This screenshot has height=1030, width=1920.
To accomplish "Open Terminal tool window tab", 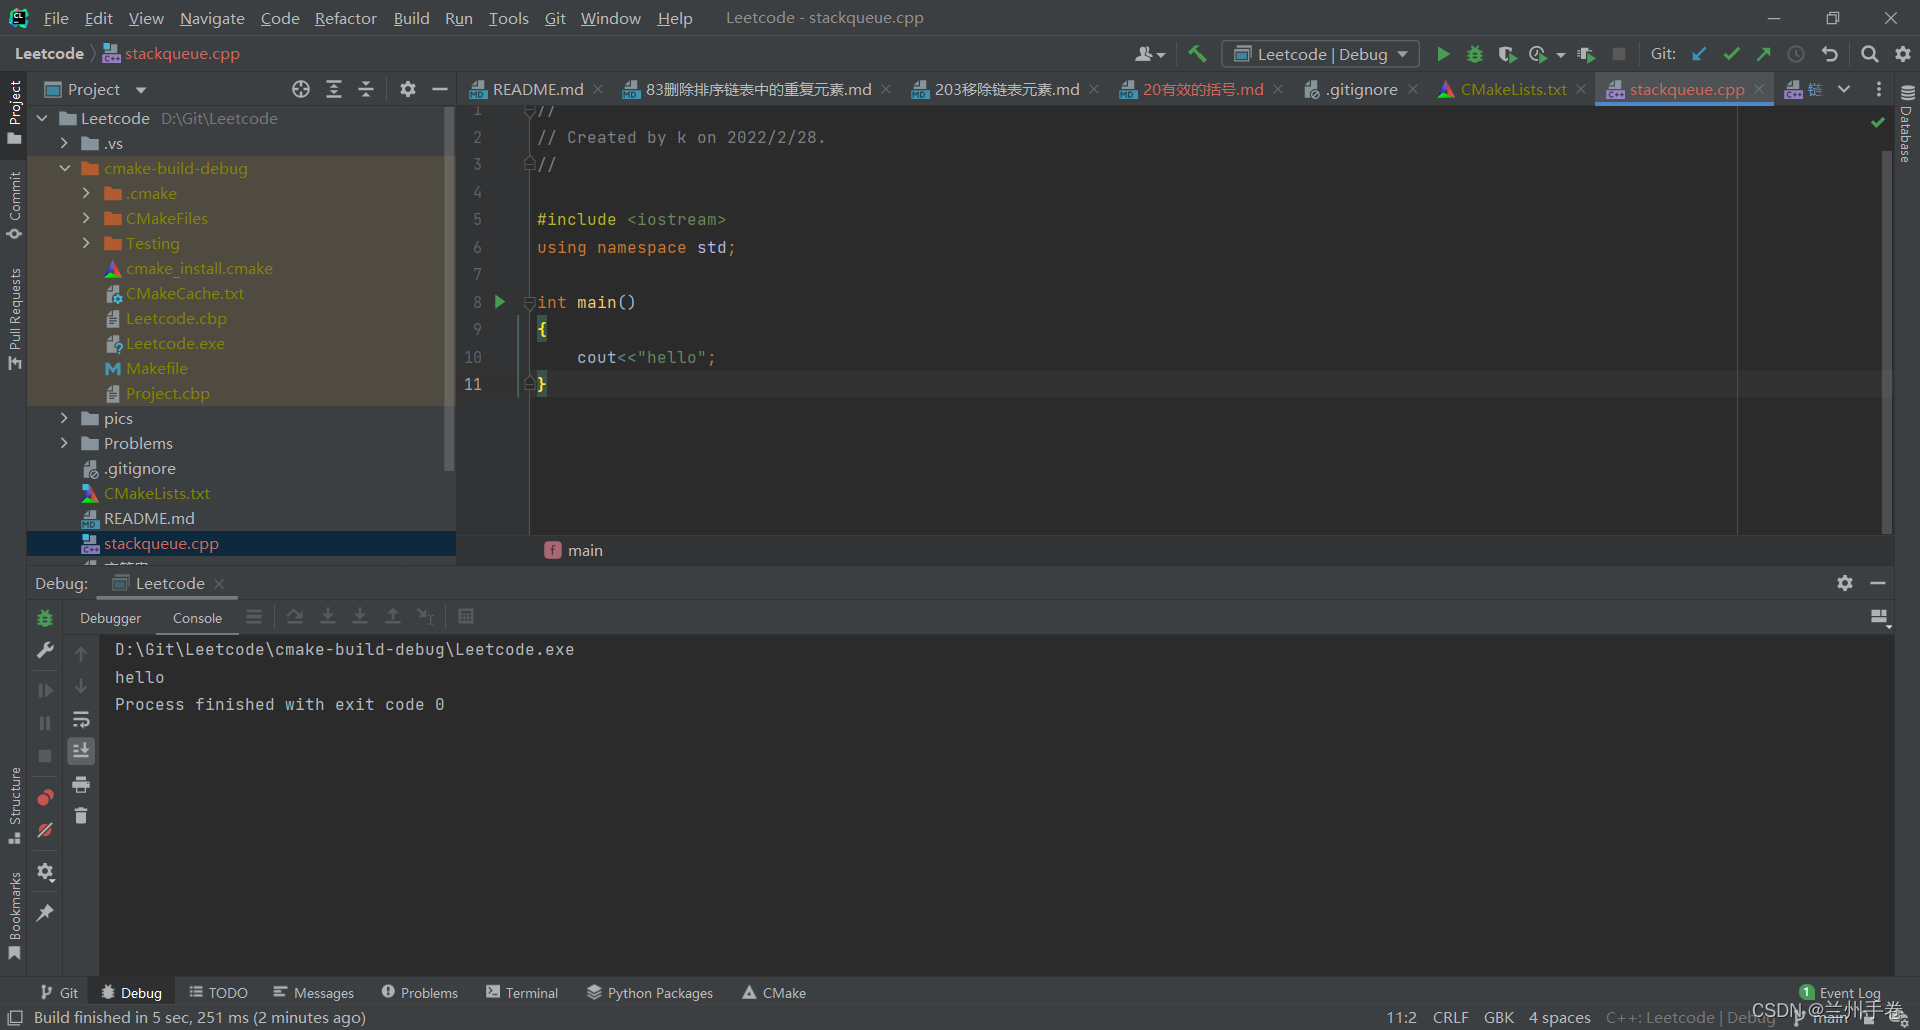I will click(x=522, y=992).
